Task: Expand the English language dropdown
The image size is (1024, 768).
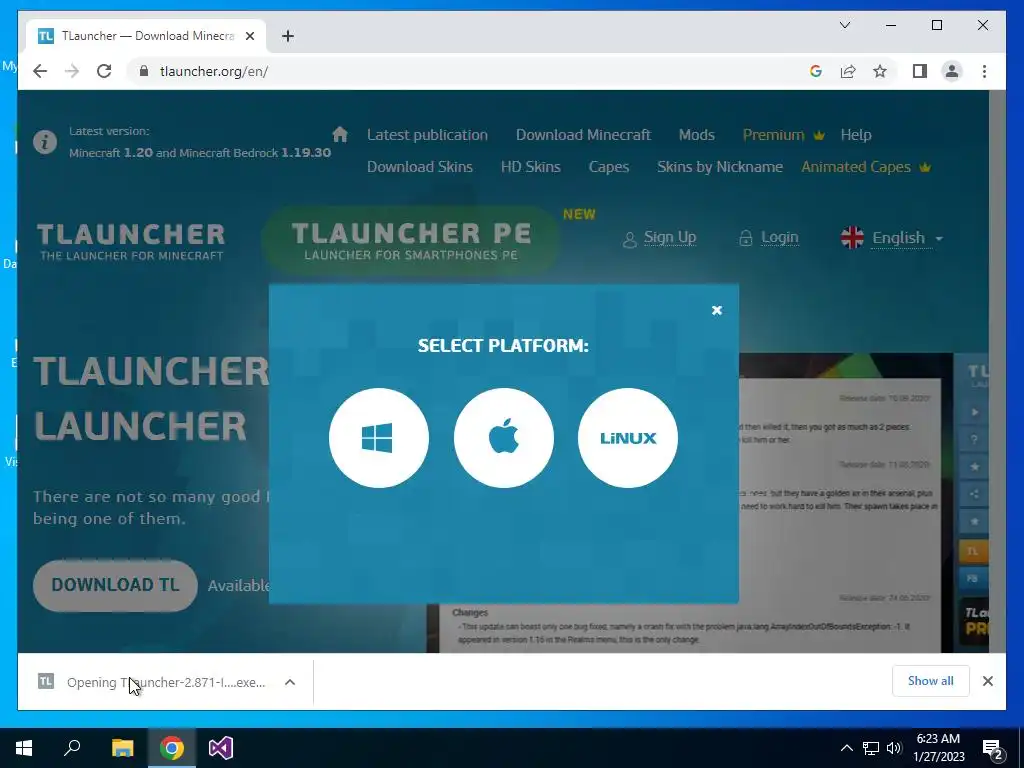Action: [x=892, y=238]
